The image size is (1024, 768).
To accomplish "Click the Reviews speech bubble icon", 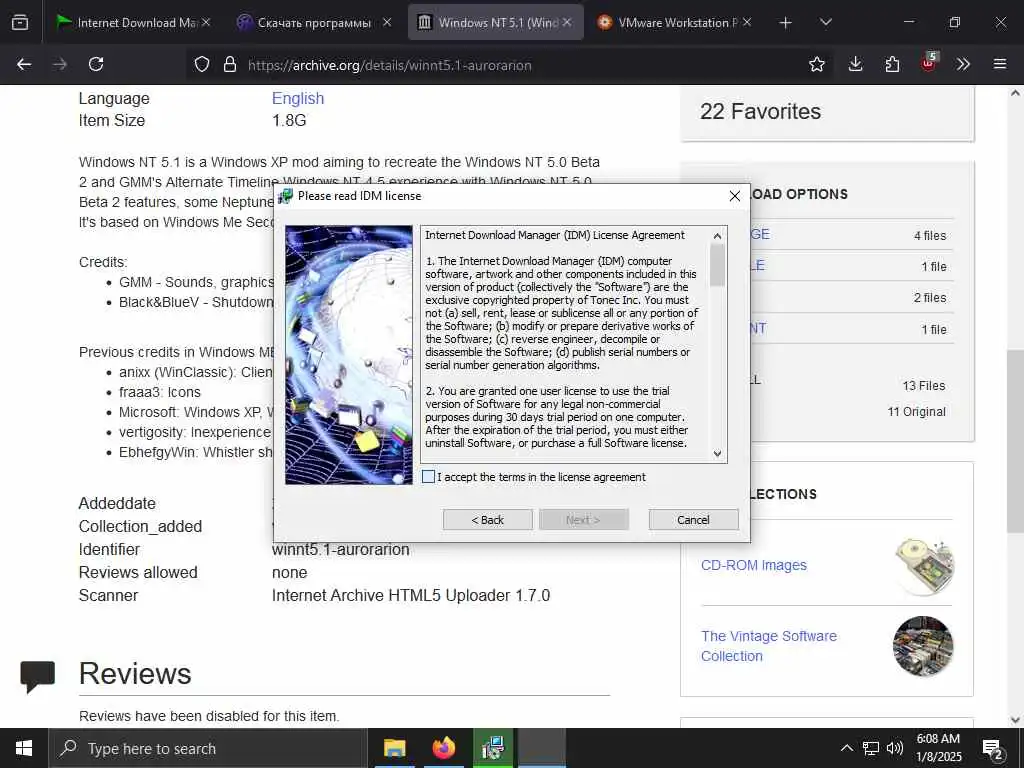I will click(x=37, y=677).
